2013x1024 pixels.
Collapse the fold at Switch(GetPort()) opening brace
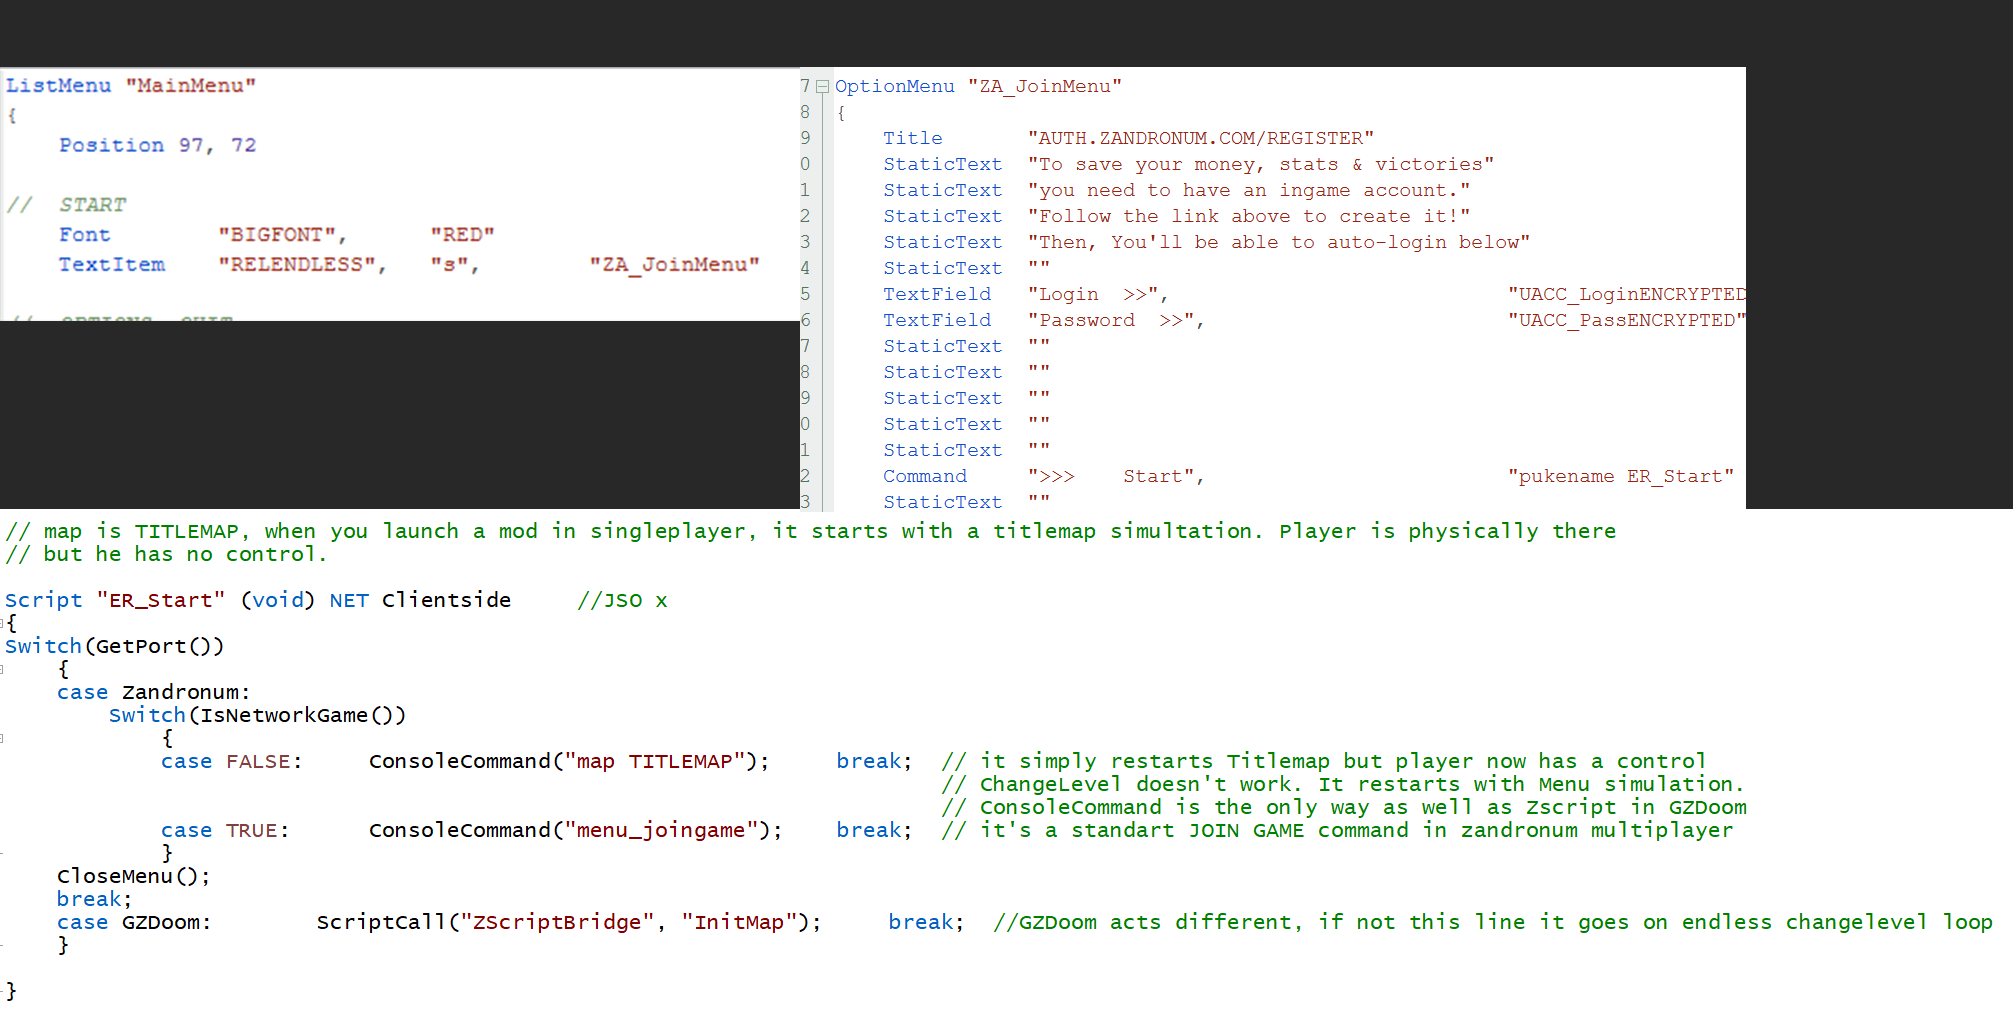point(3,670)
